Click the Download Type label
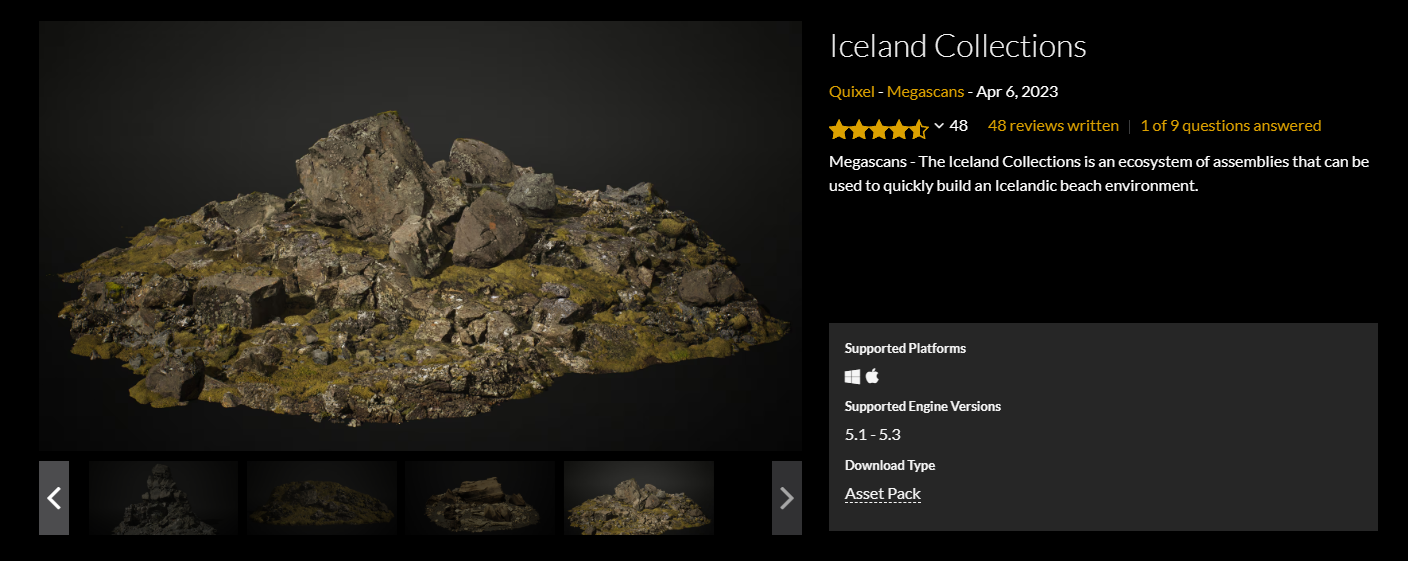The width and height of the screenshot is (1408, 561). click(x=890, y=465)
